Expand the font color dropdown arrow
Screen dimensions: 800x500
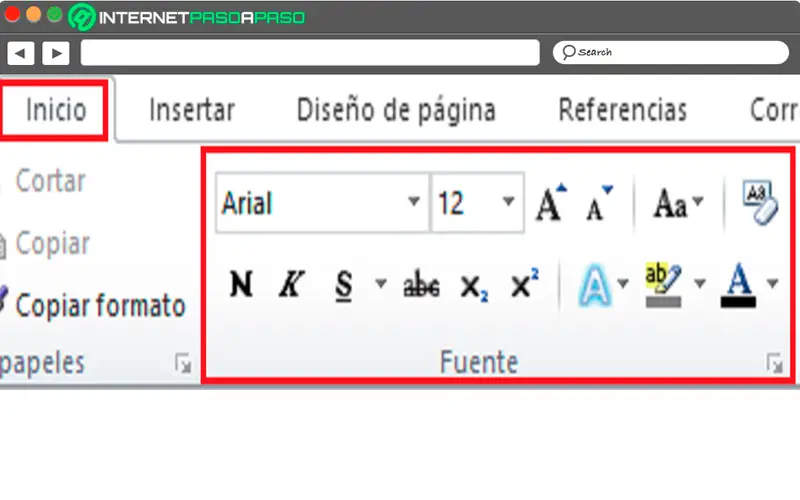(772, 283)
